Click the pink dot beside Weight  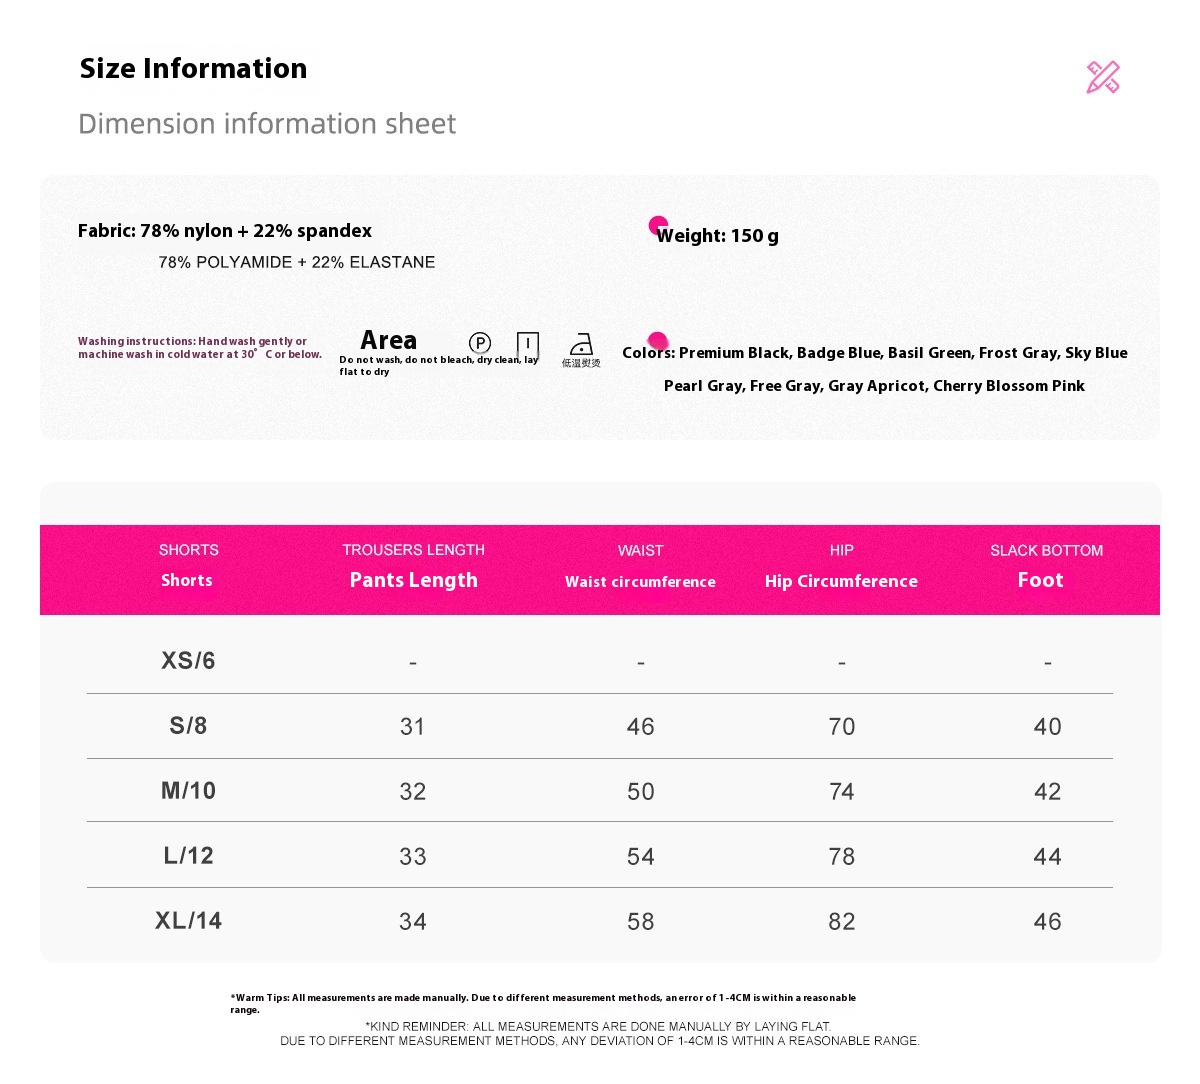658,225
